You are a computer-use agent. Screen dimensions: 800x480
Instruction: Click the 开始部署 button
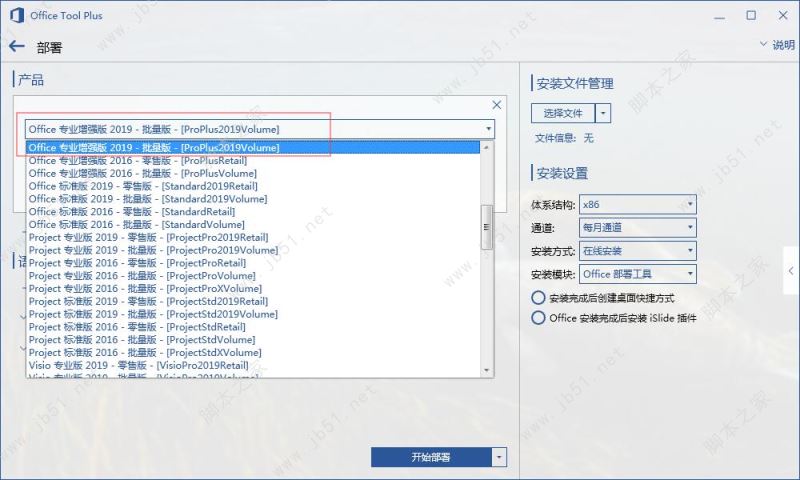coord(431,457)
